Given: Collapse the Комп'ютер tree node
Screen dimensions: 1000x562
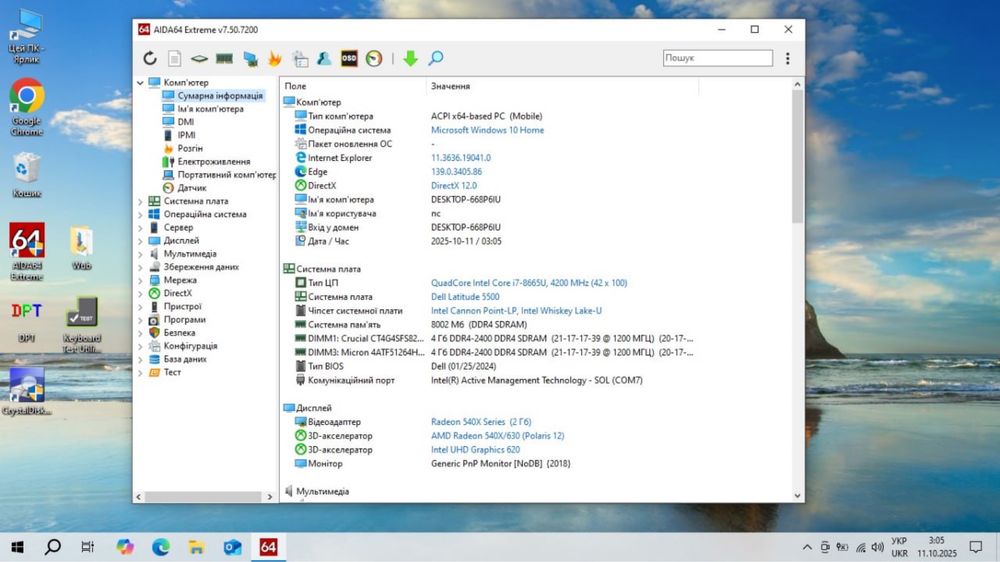Looking at the screenshot, I should pyautogui.click(x=140, y=82).
